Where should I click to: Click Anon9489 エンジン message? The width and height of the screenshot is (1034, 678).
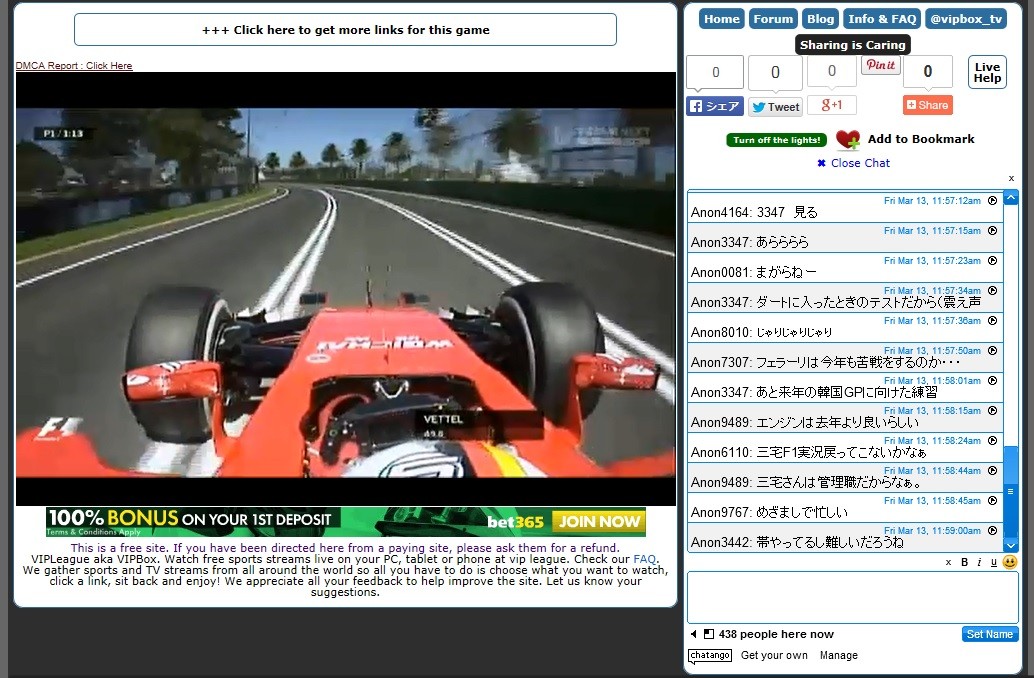pyautogui.click(x=845, y=418)
